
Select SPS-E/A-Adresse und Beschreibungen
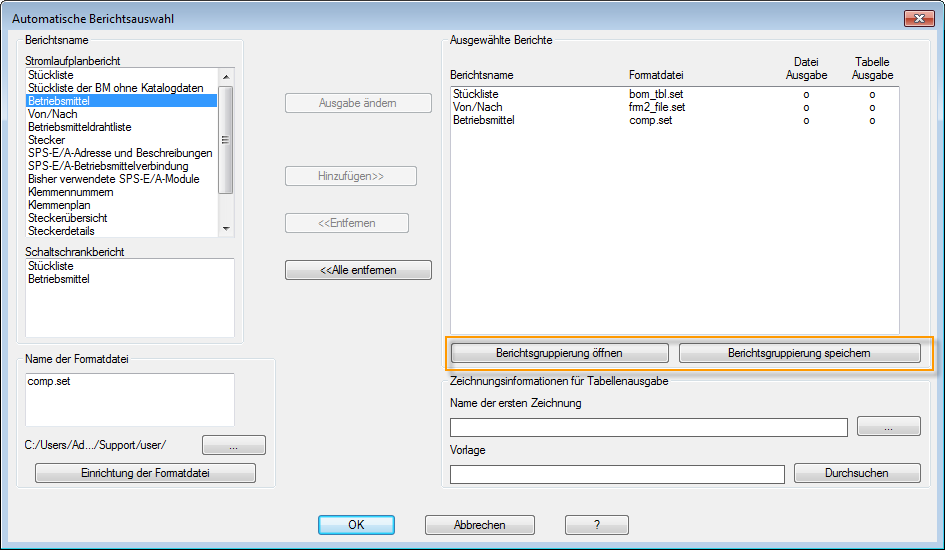click(120, 153)
